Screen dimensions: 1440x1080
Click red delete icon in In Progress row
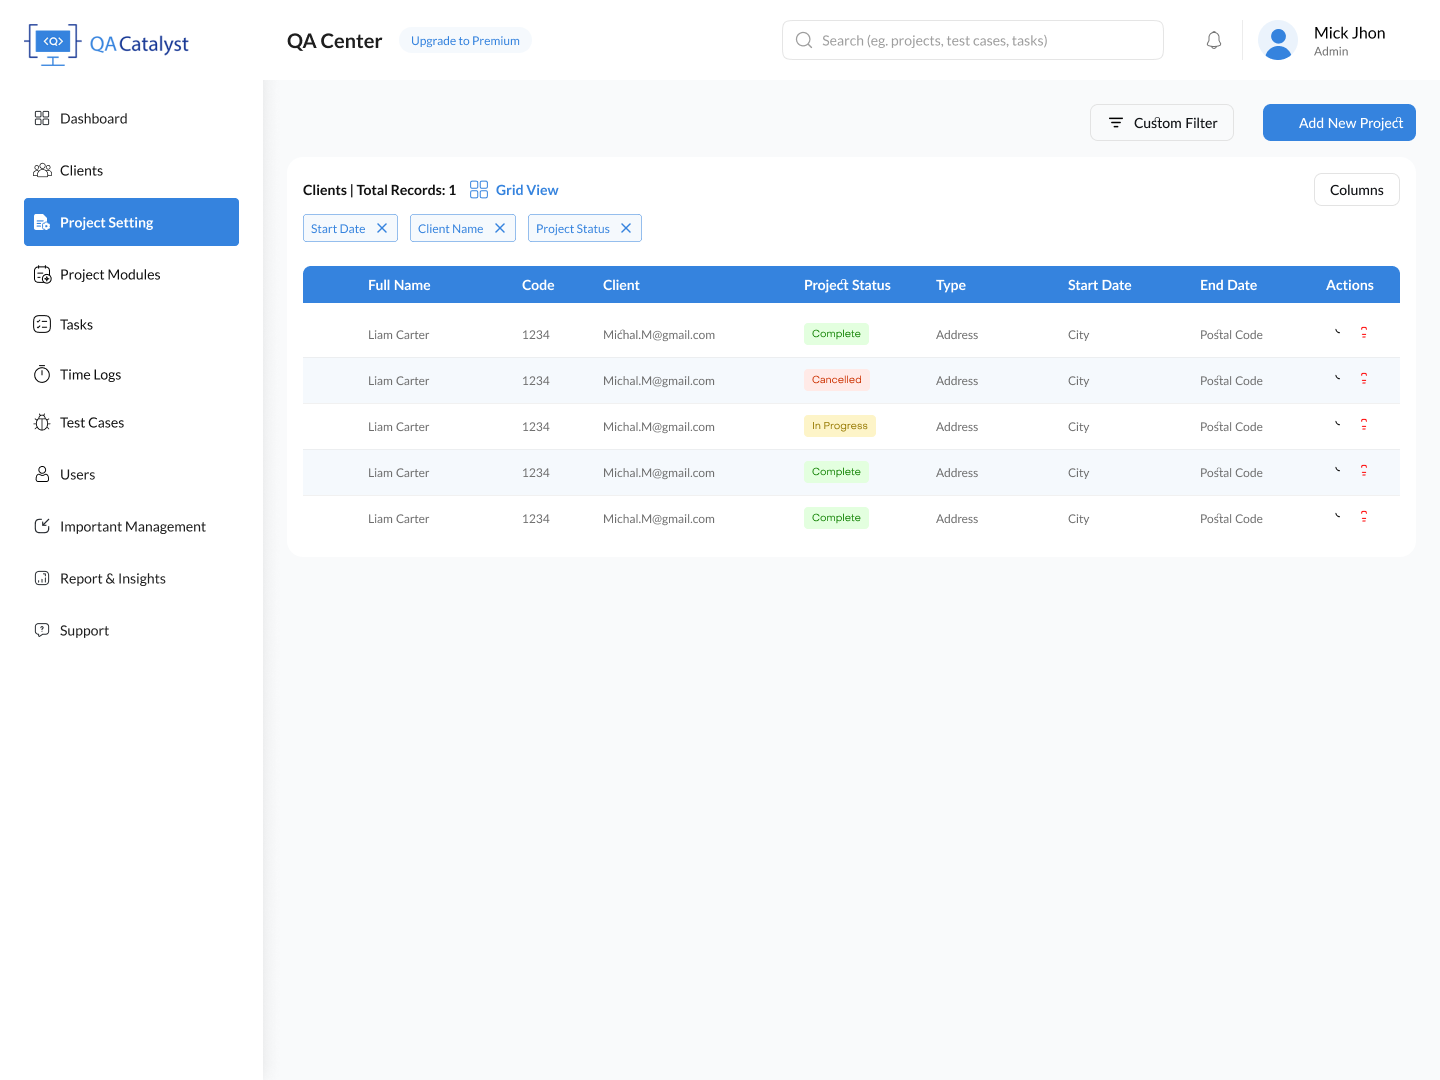[1363, 425]
